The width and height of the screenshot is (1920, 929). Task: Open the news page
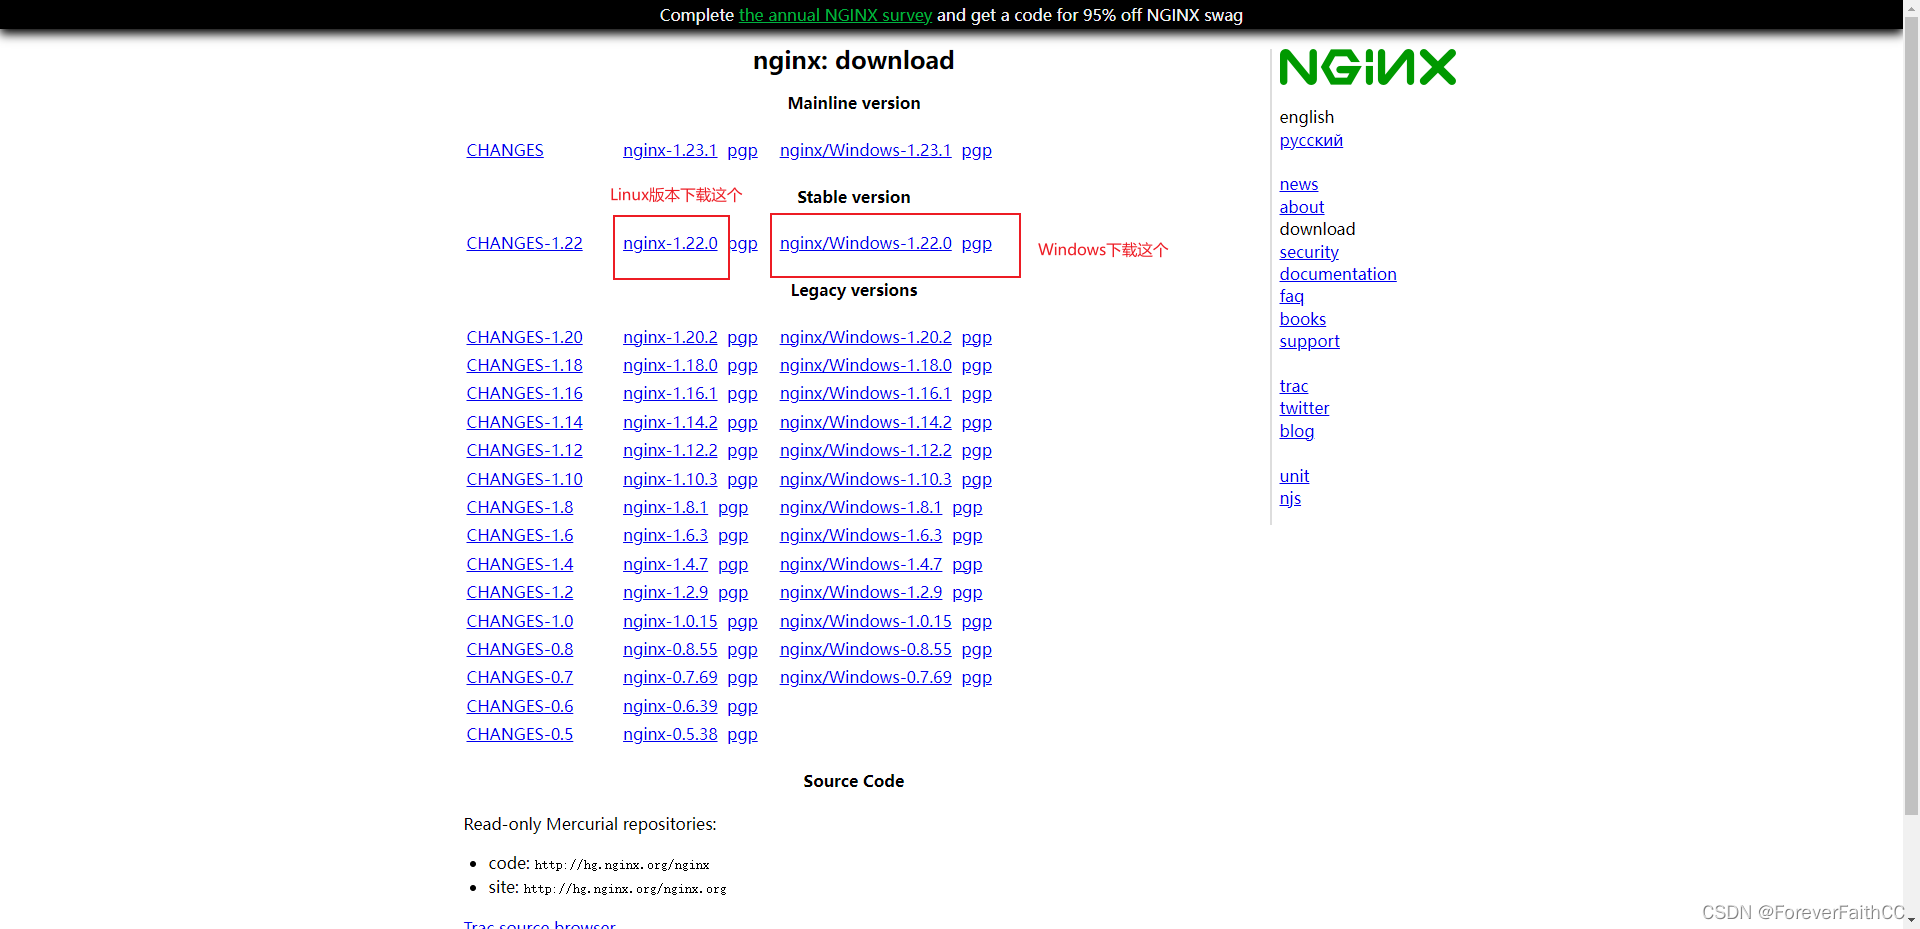click(x=1298, y=184)
